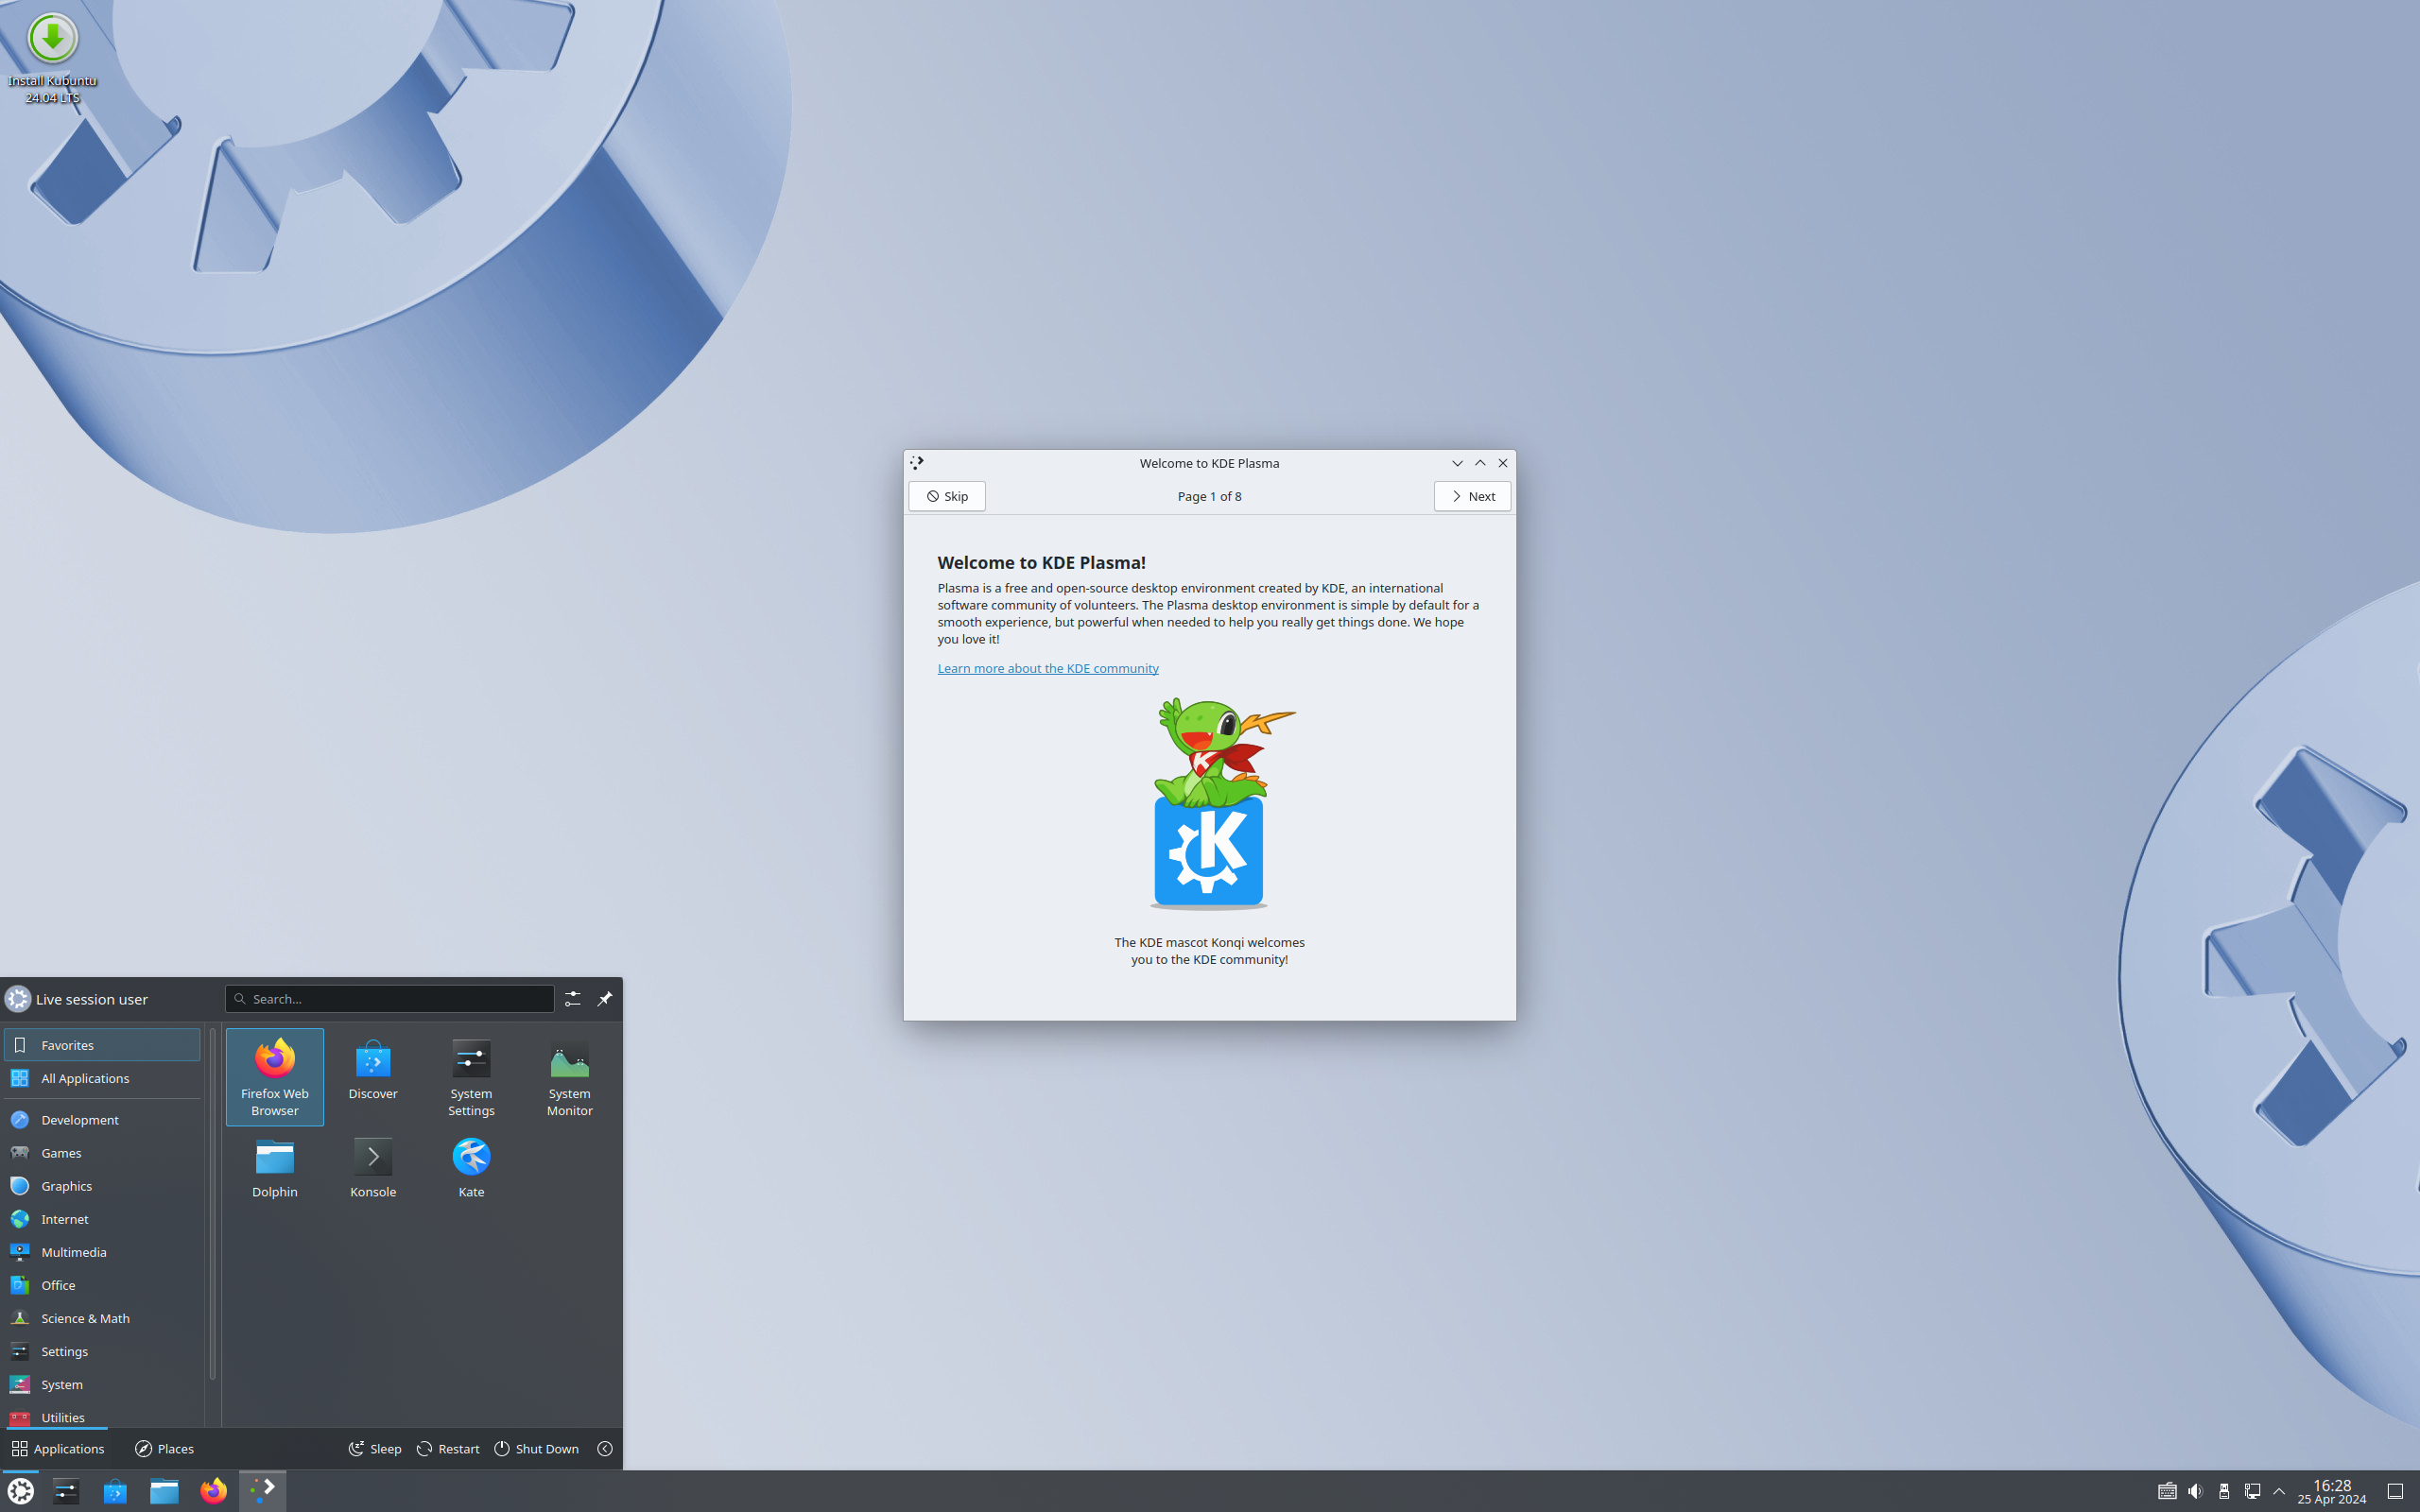The height and width of the screenshot is (1512, 2420).
Task: Expand more session options arrow
Action: tap(605, 1448)
